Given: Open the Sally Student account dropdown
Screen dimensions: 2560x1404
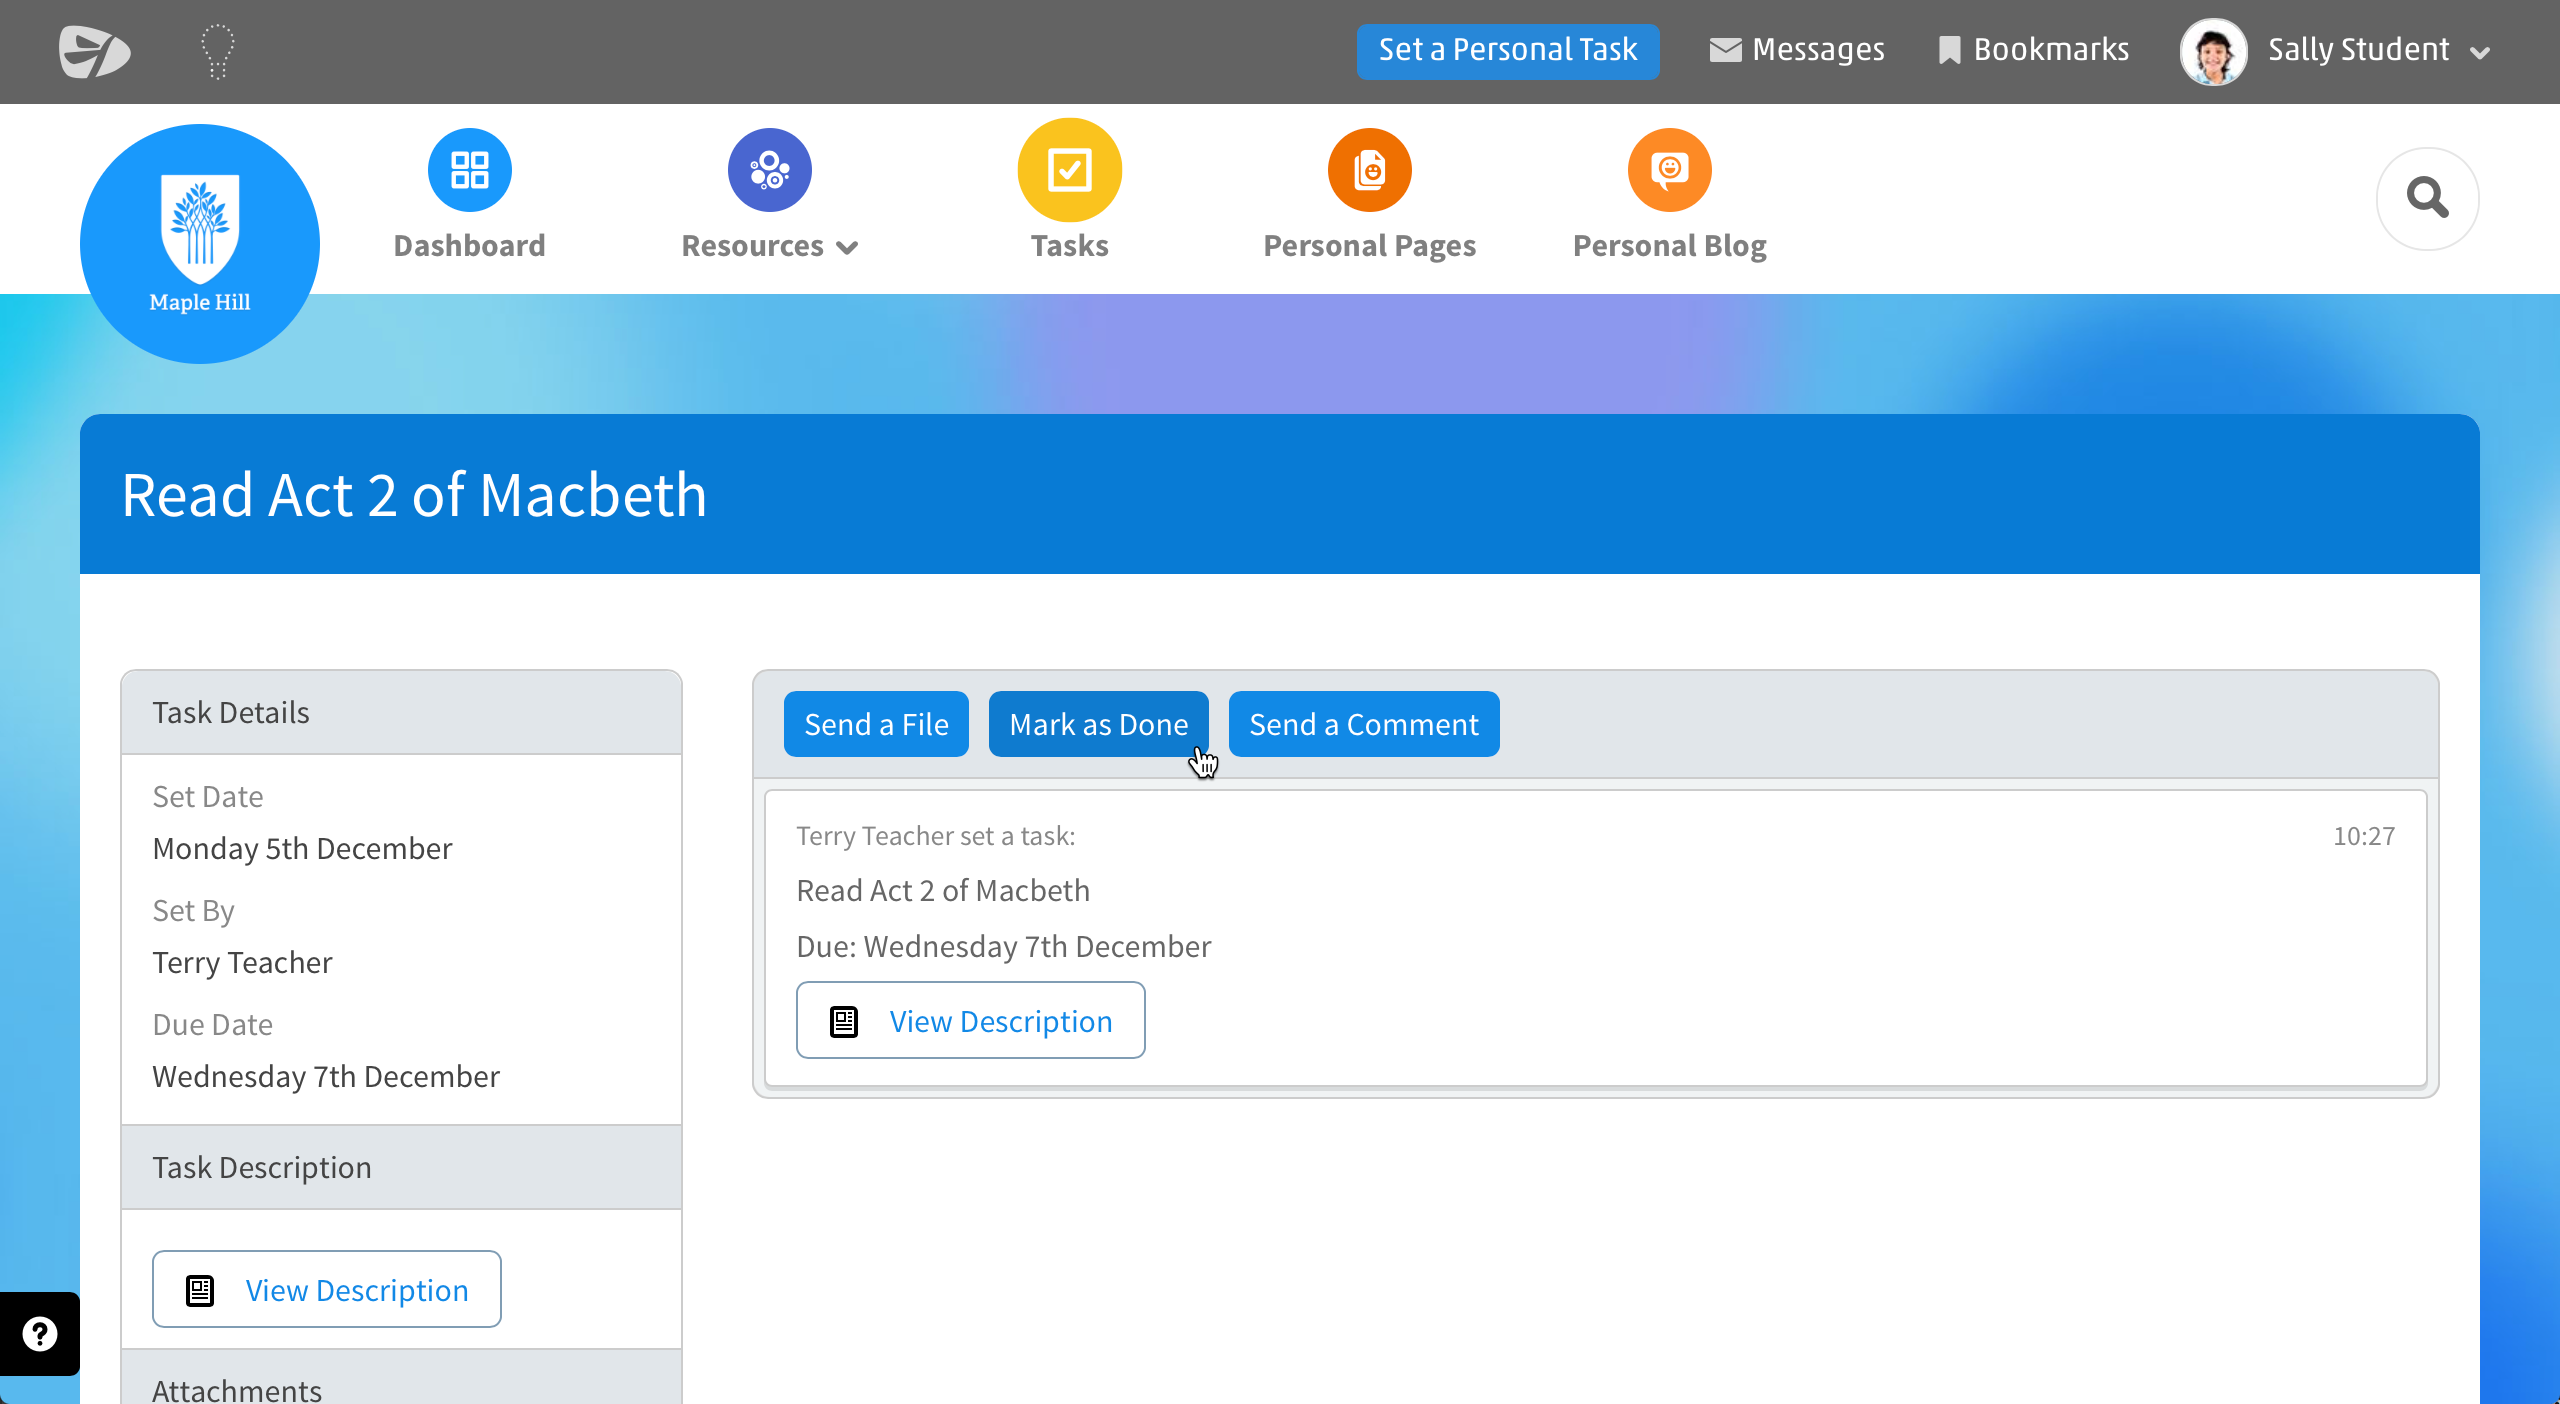Looking at the screenshot, I should click(x=2479, y=52).
